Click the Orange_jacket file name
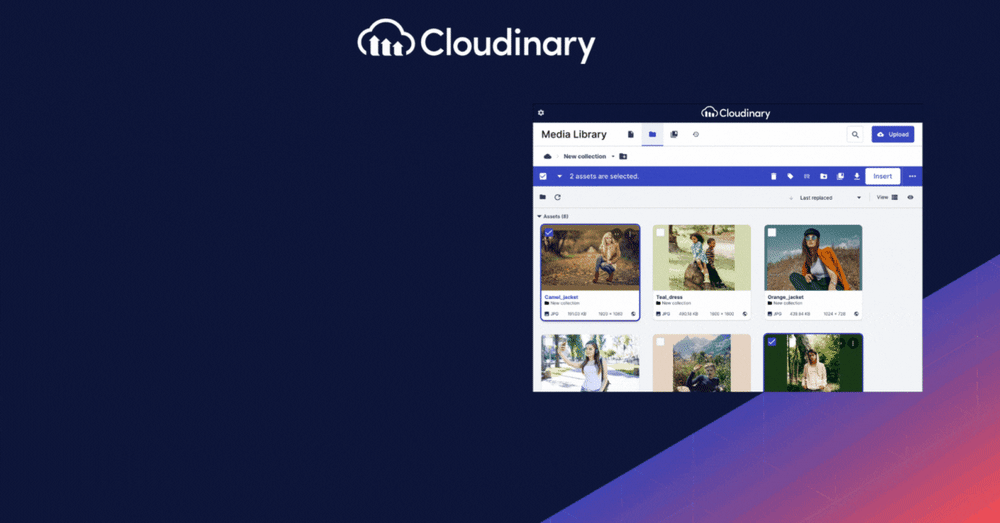This screenshot has width=1000, height=523. [x=785, y=297]
